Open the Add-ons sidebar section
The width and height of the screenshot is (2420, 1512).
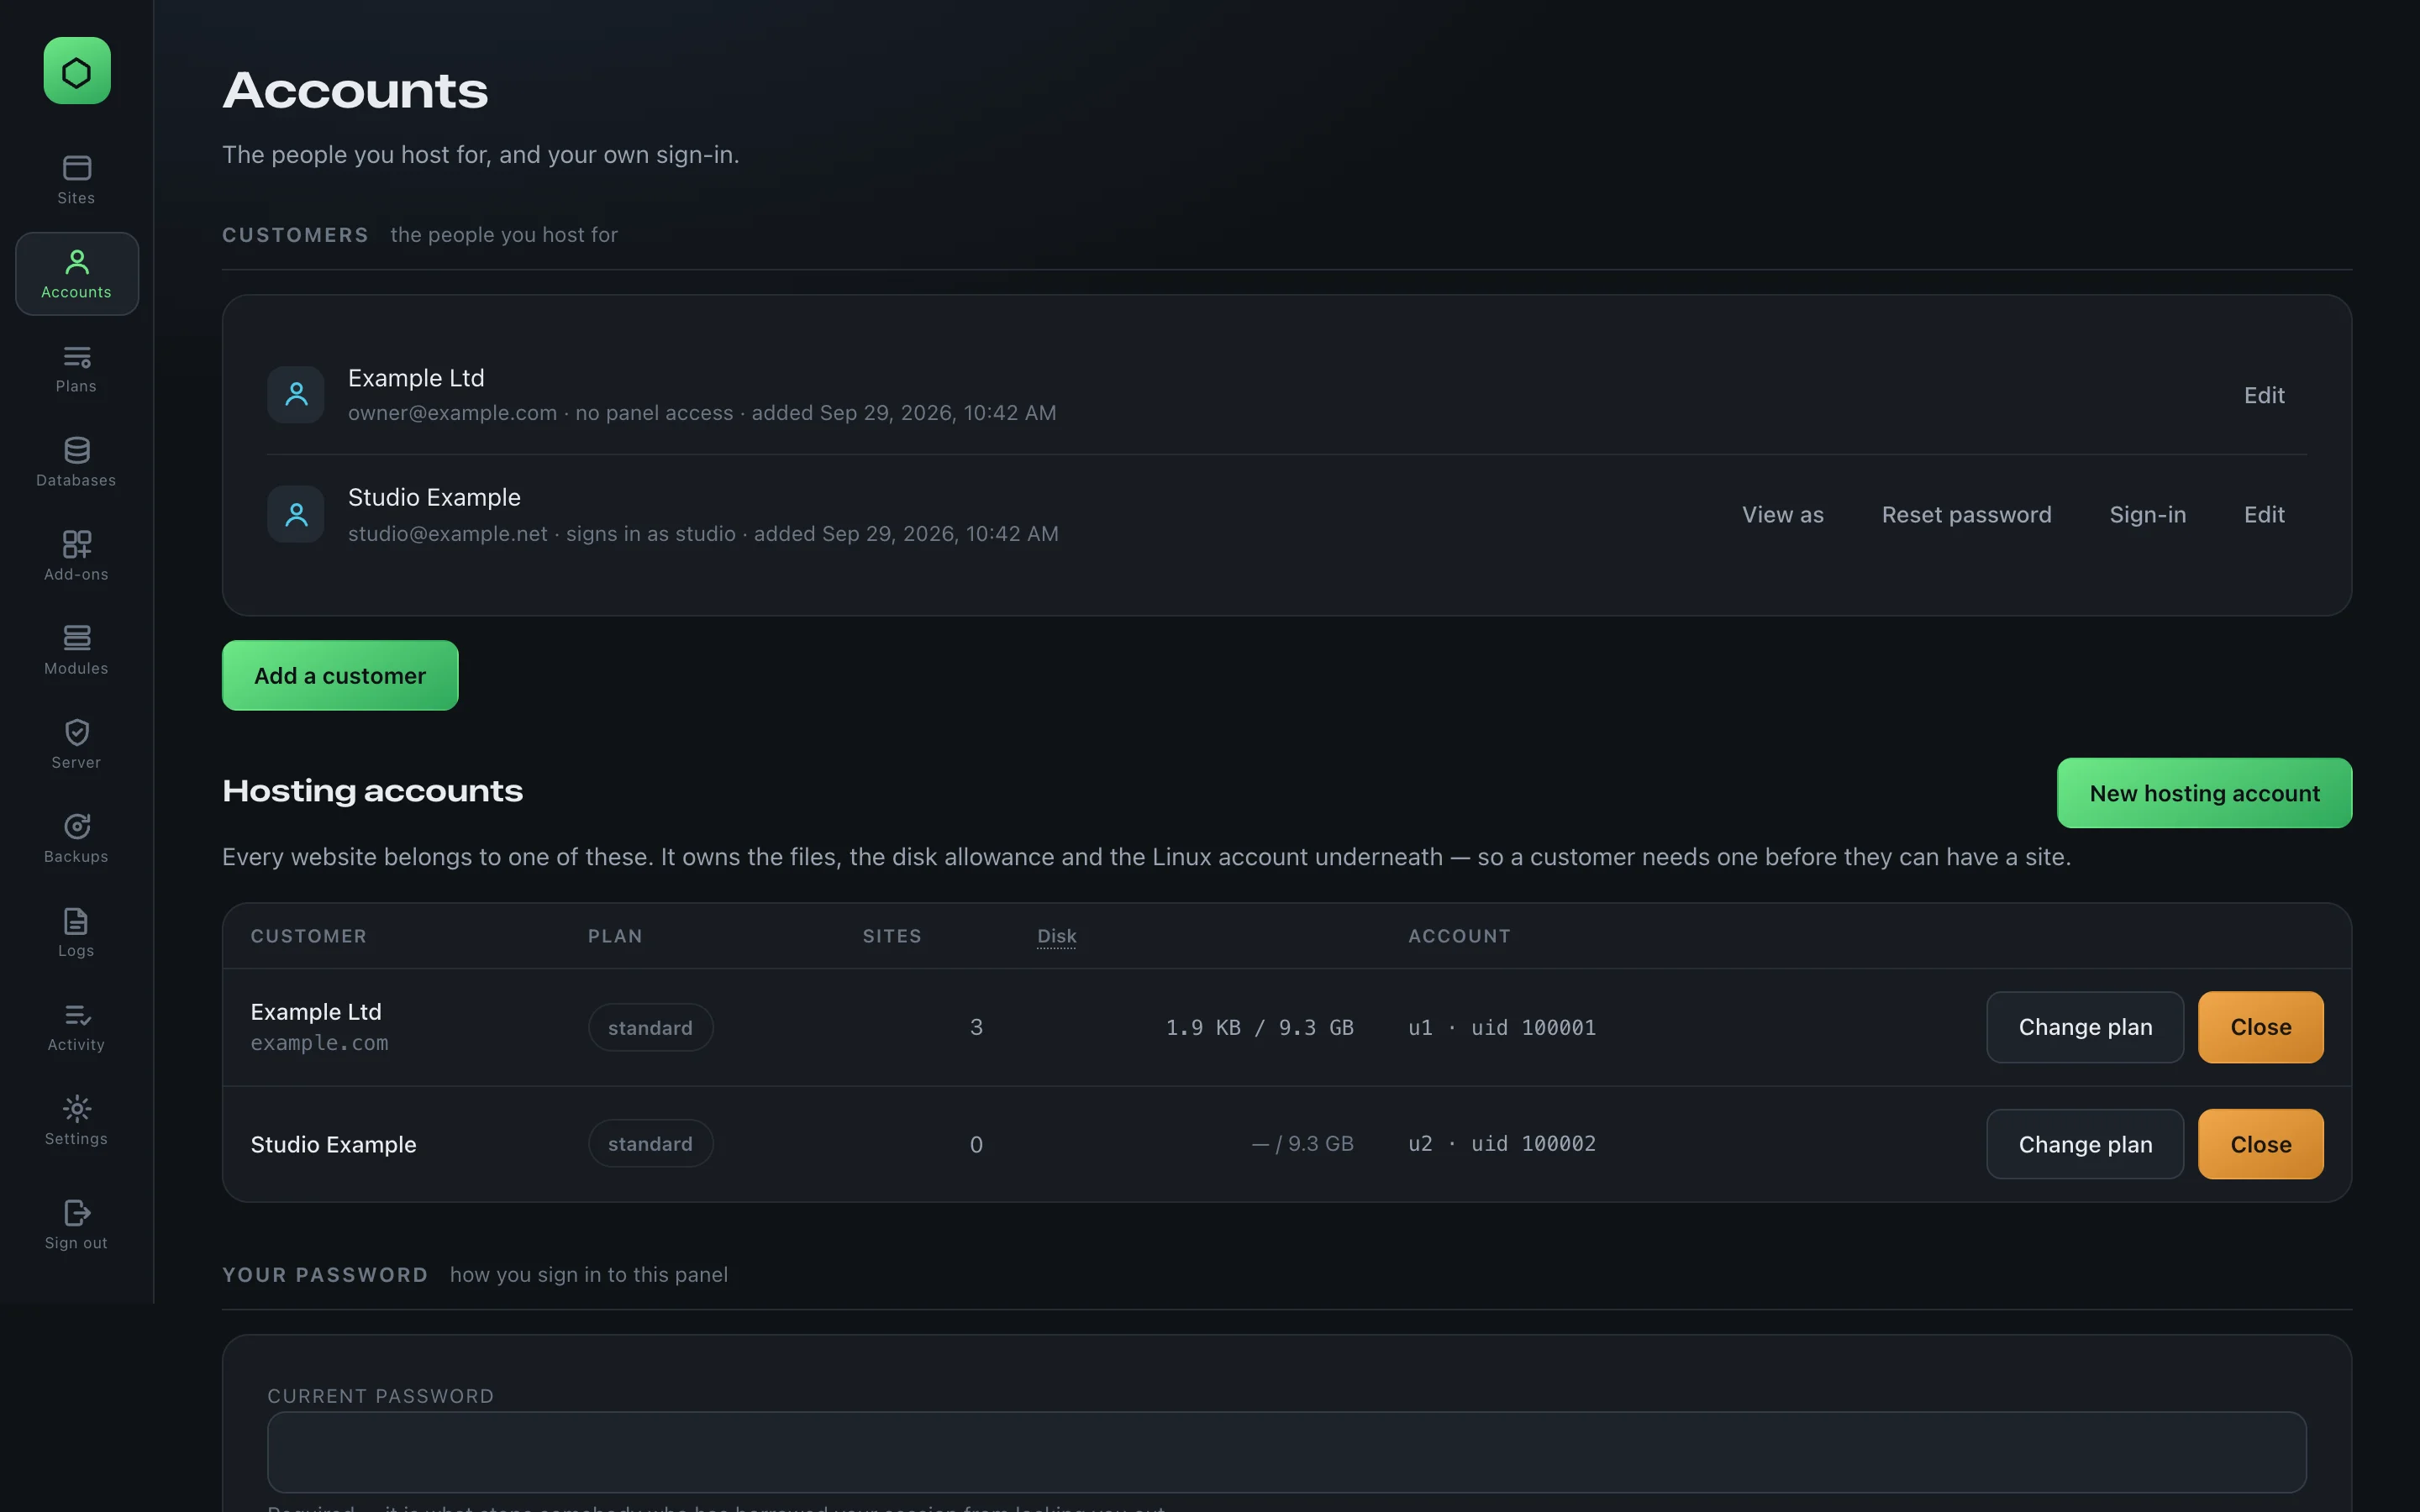pyautogui.click(x=77, y=556)
